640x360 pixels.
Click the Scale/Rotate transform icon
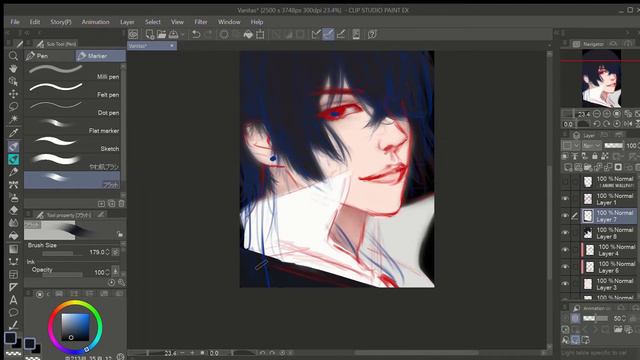[x=260, y=34]
